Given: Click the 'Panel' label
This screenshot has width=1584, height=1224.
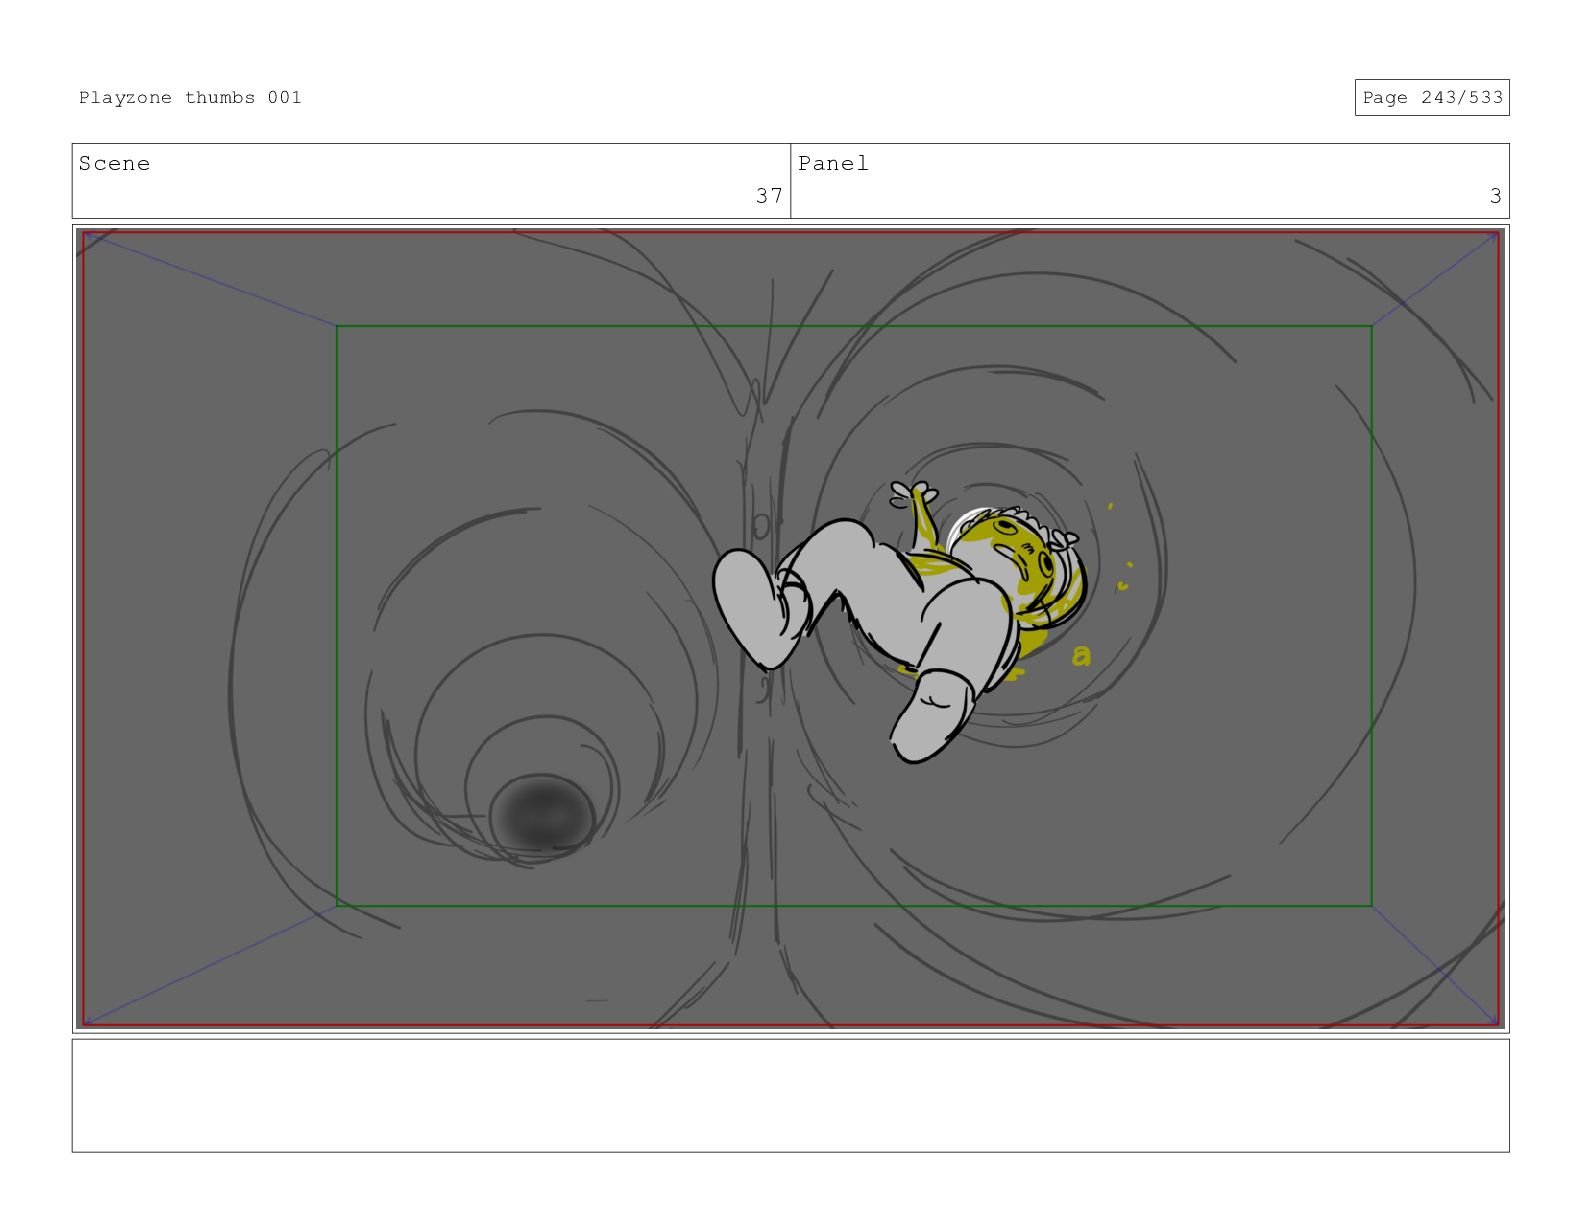Looking at the screenshot, I should click(x=833, y=164).
